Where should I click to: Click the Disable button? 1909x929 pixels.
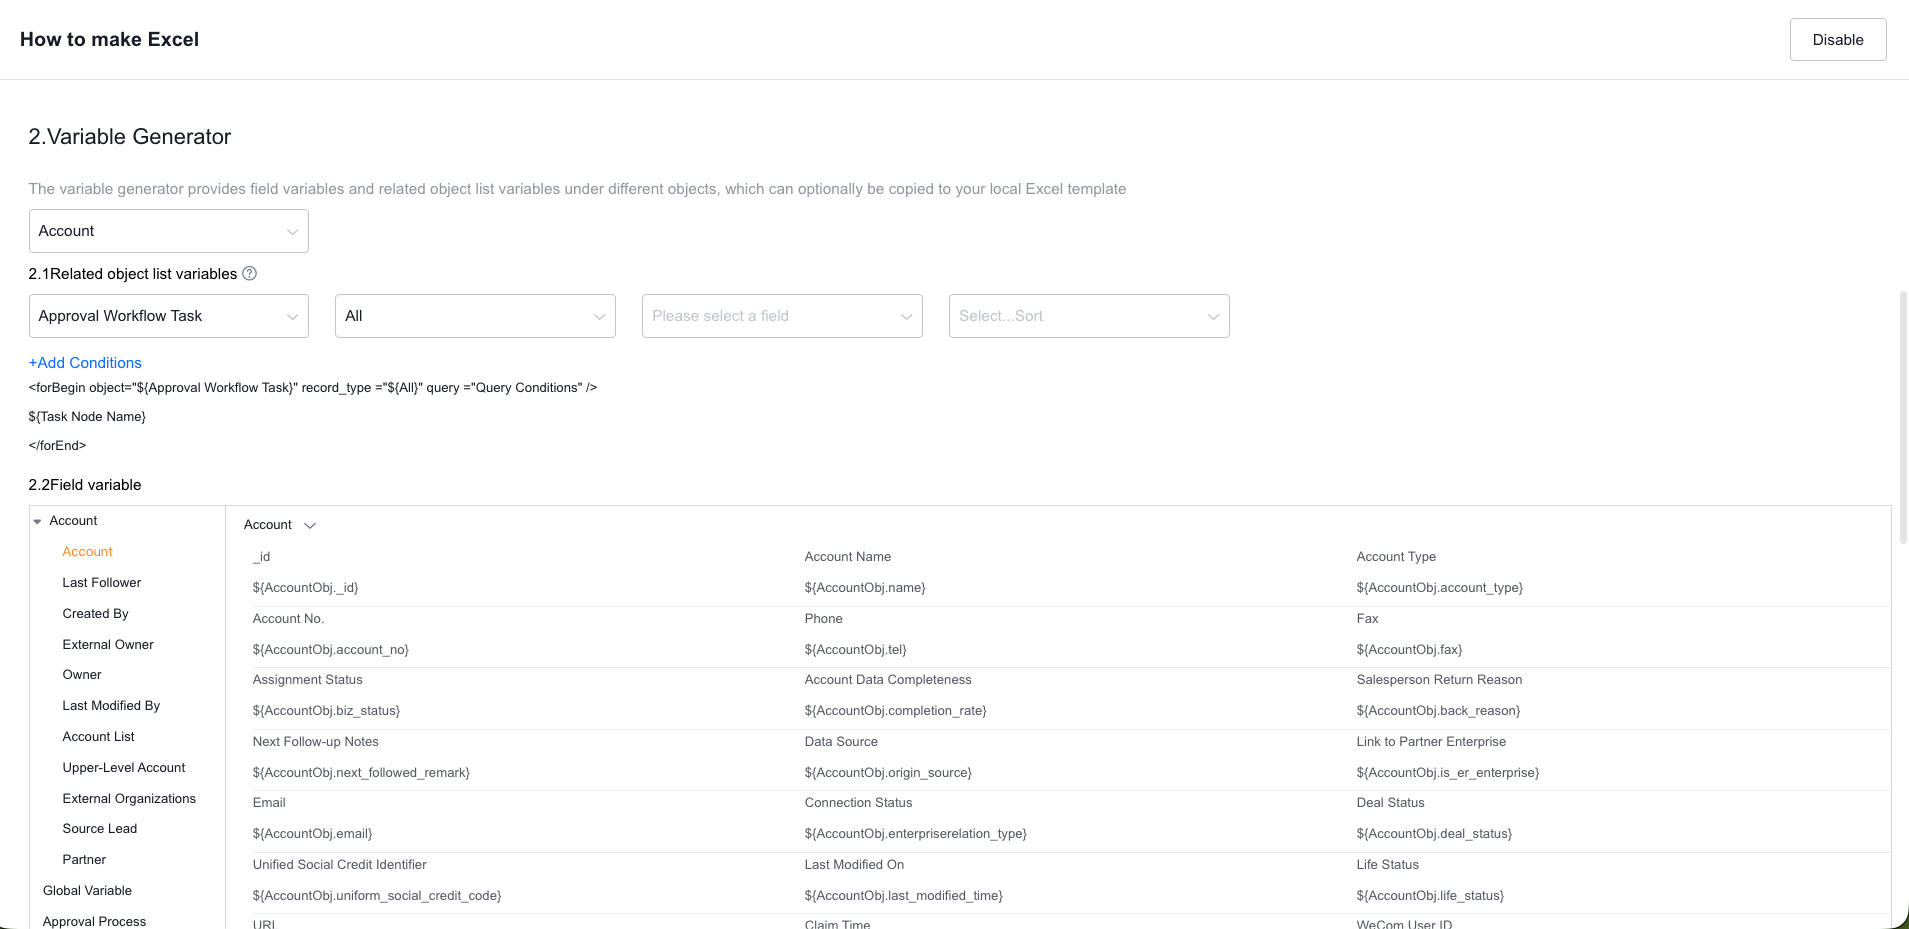point(1838,40)
